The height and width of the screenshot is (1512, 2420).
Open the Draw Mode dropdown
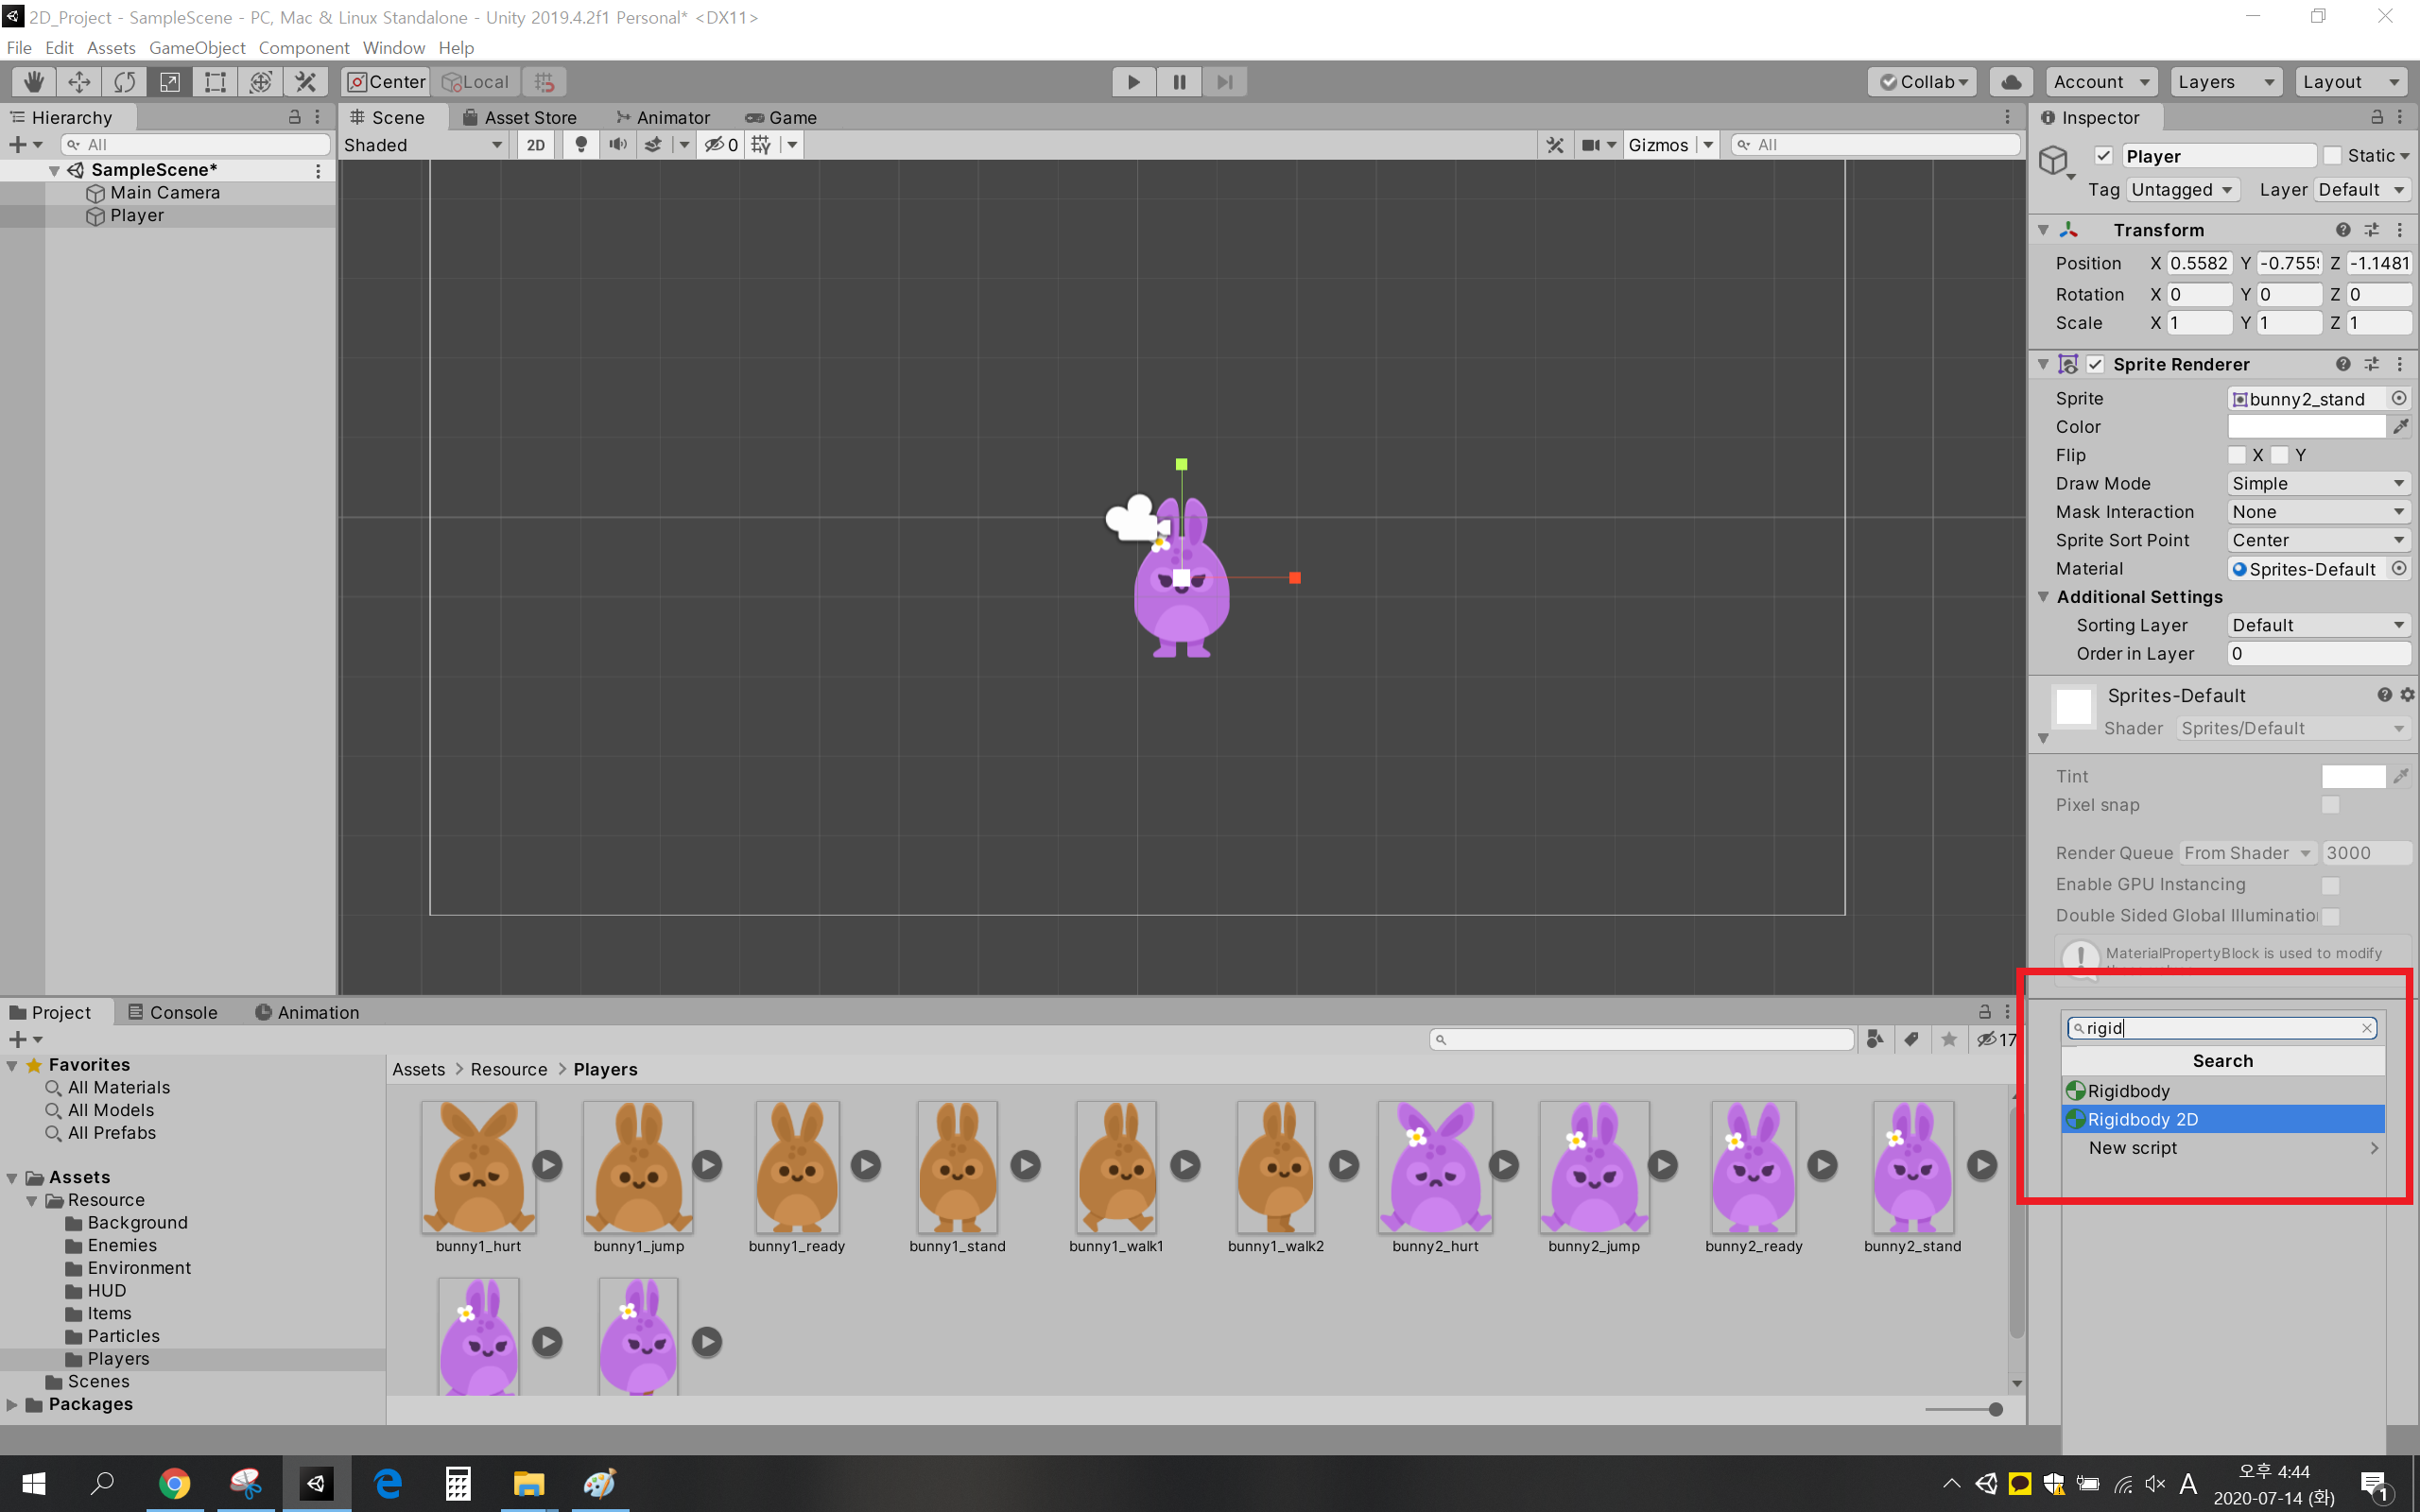pyautogui.click(x=2318, y=483)
